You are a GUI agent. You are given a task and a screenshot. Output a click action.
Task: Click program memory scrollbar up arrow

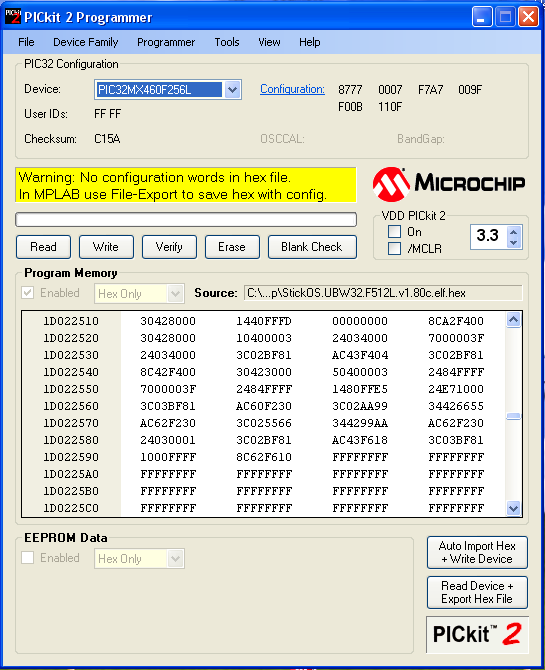(513, 320)
